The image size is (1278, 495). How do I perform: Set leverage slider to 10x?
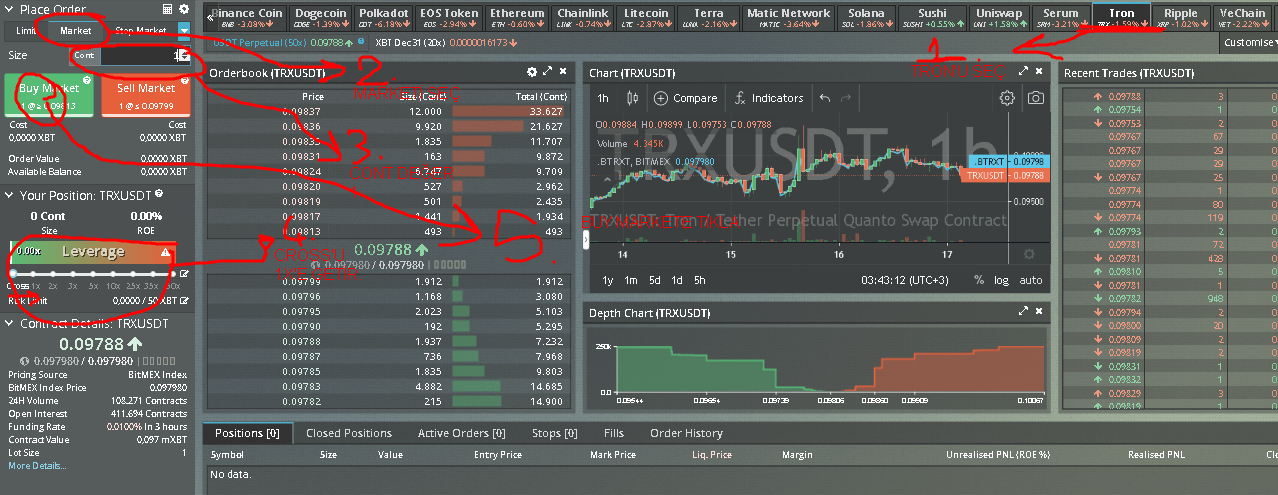click(x=114, y=273)
